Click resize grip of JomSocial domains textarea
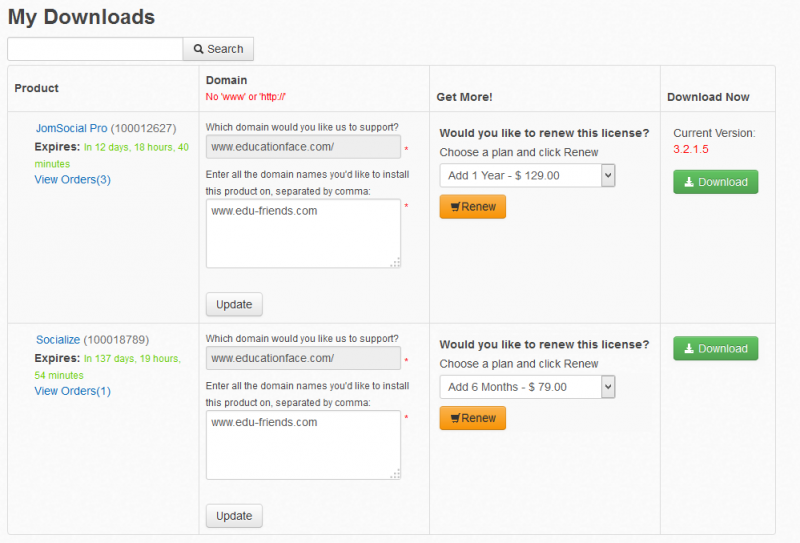800x543 pixels. pyautogui.click(x=395, y=263)
